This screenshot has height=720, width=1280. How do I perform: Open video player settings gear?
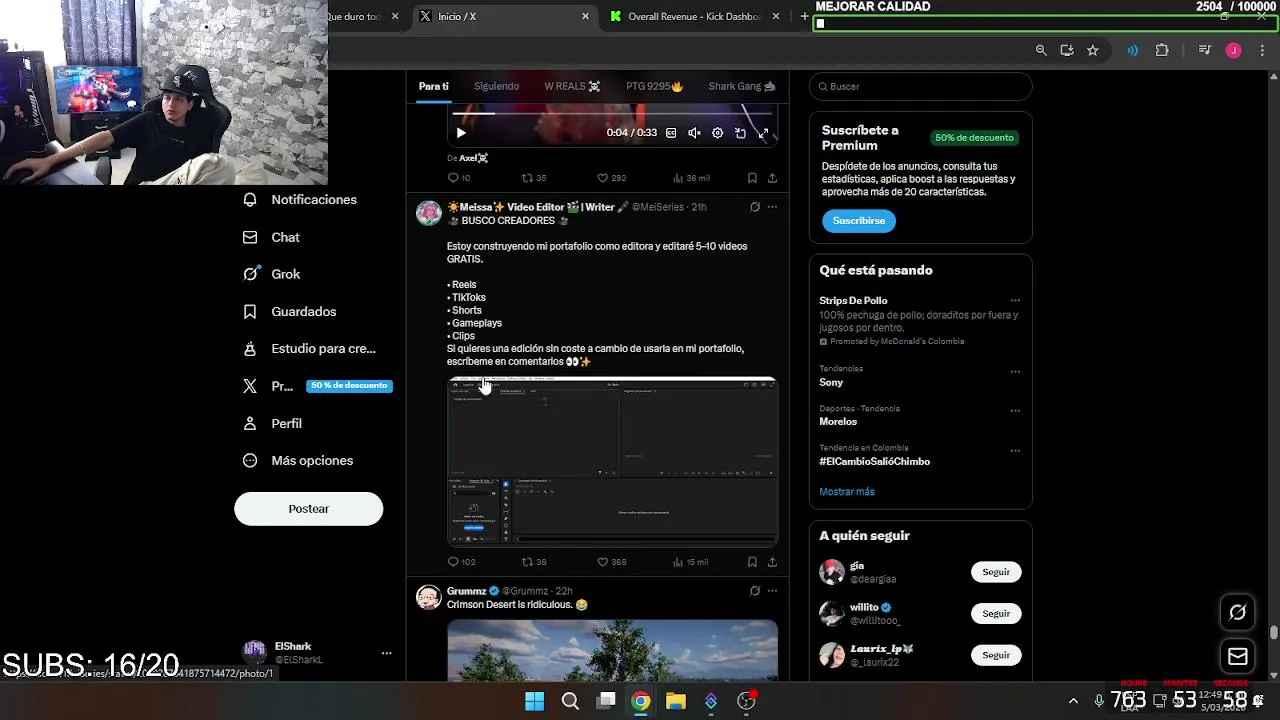click(x=717, y=133)
